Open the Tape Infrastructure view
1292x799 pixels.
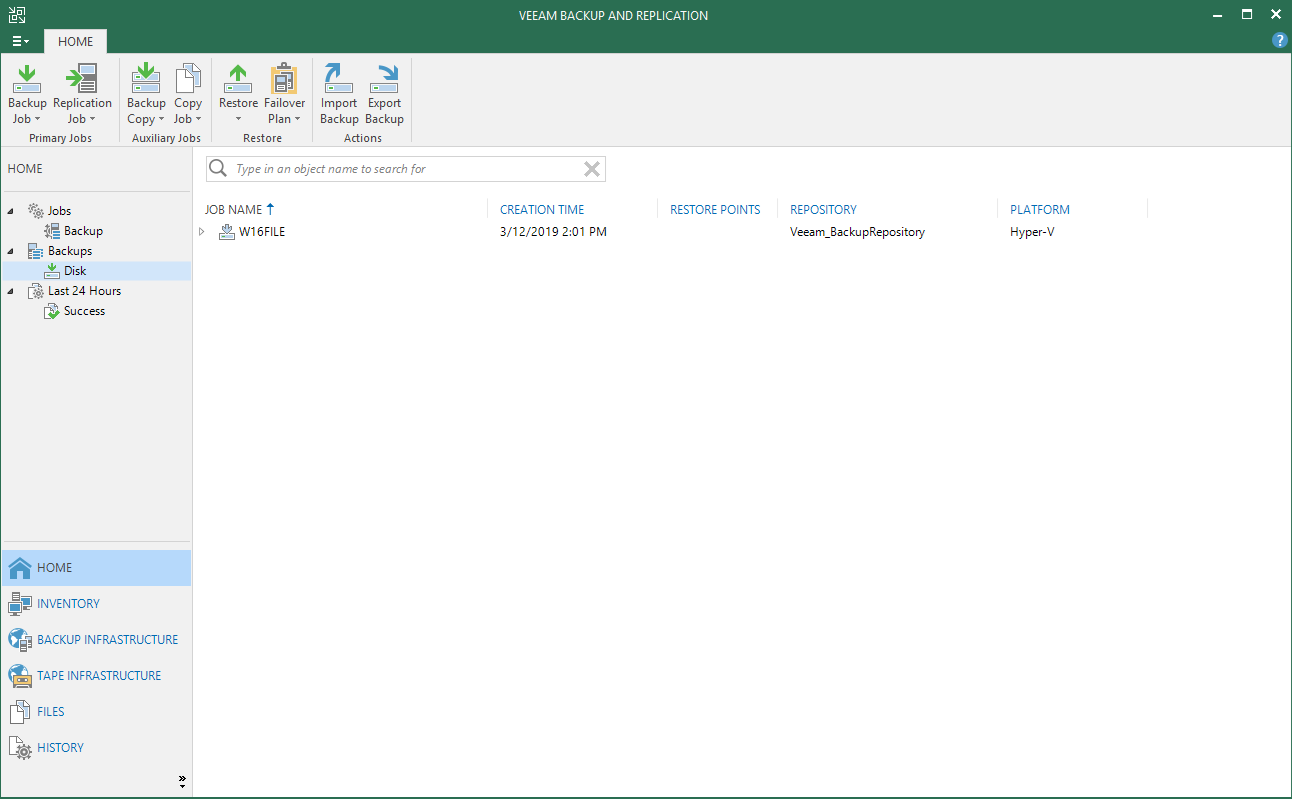pyautogui.click(x=96, y=676)
